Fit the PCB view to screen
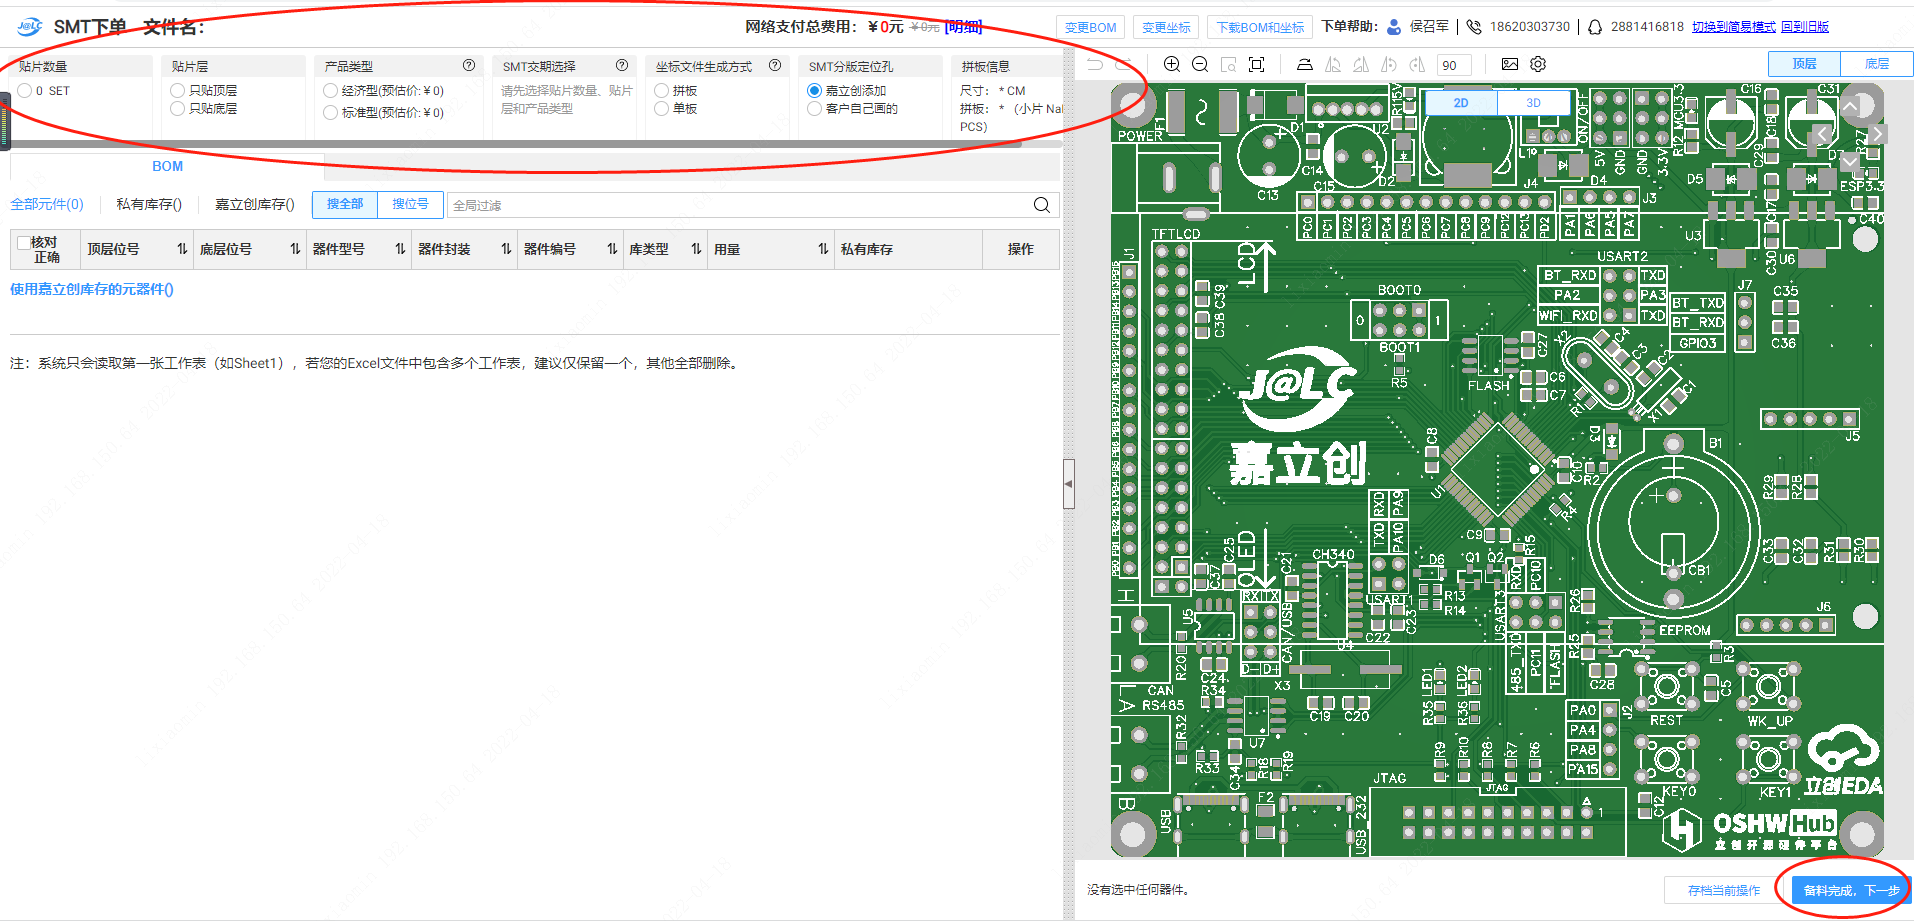Viewport: 1914px width, 921px height. [1257, 65]
